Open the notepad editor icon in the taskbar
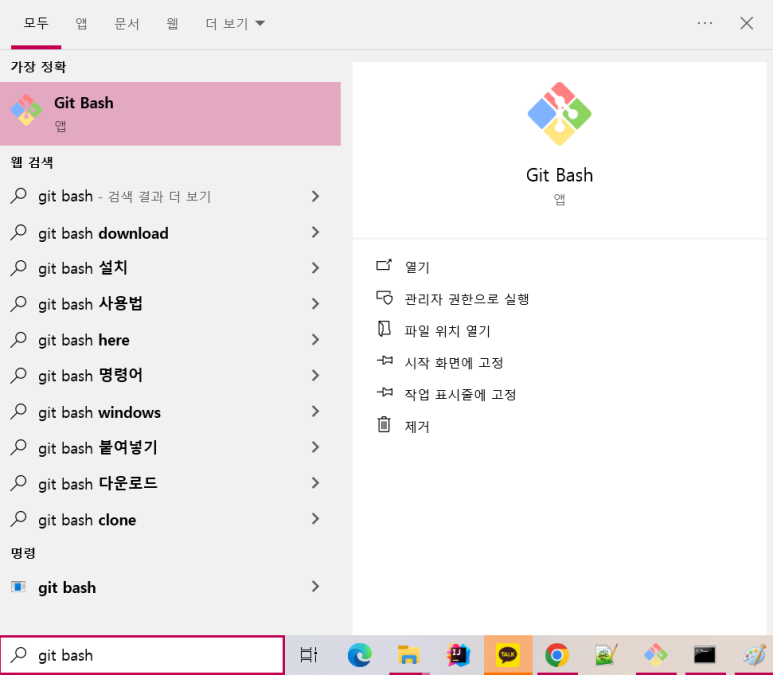This screenshot has width=773, height=675. click(x=606, y=655)
